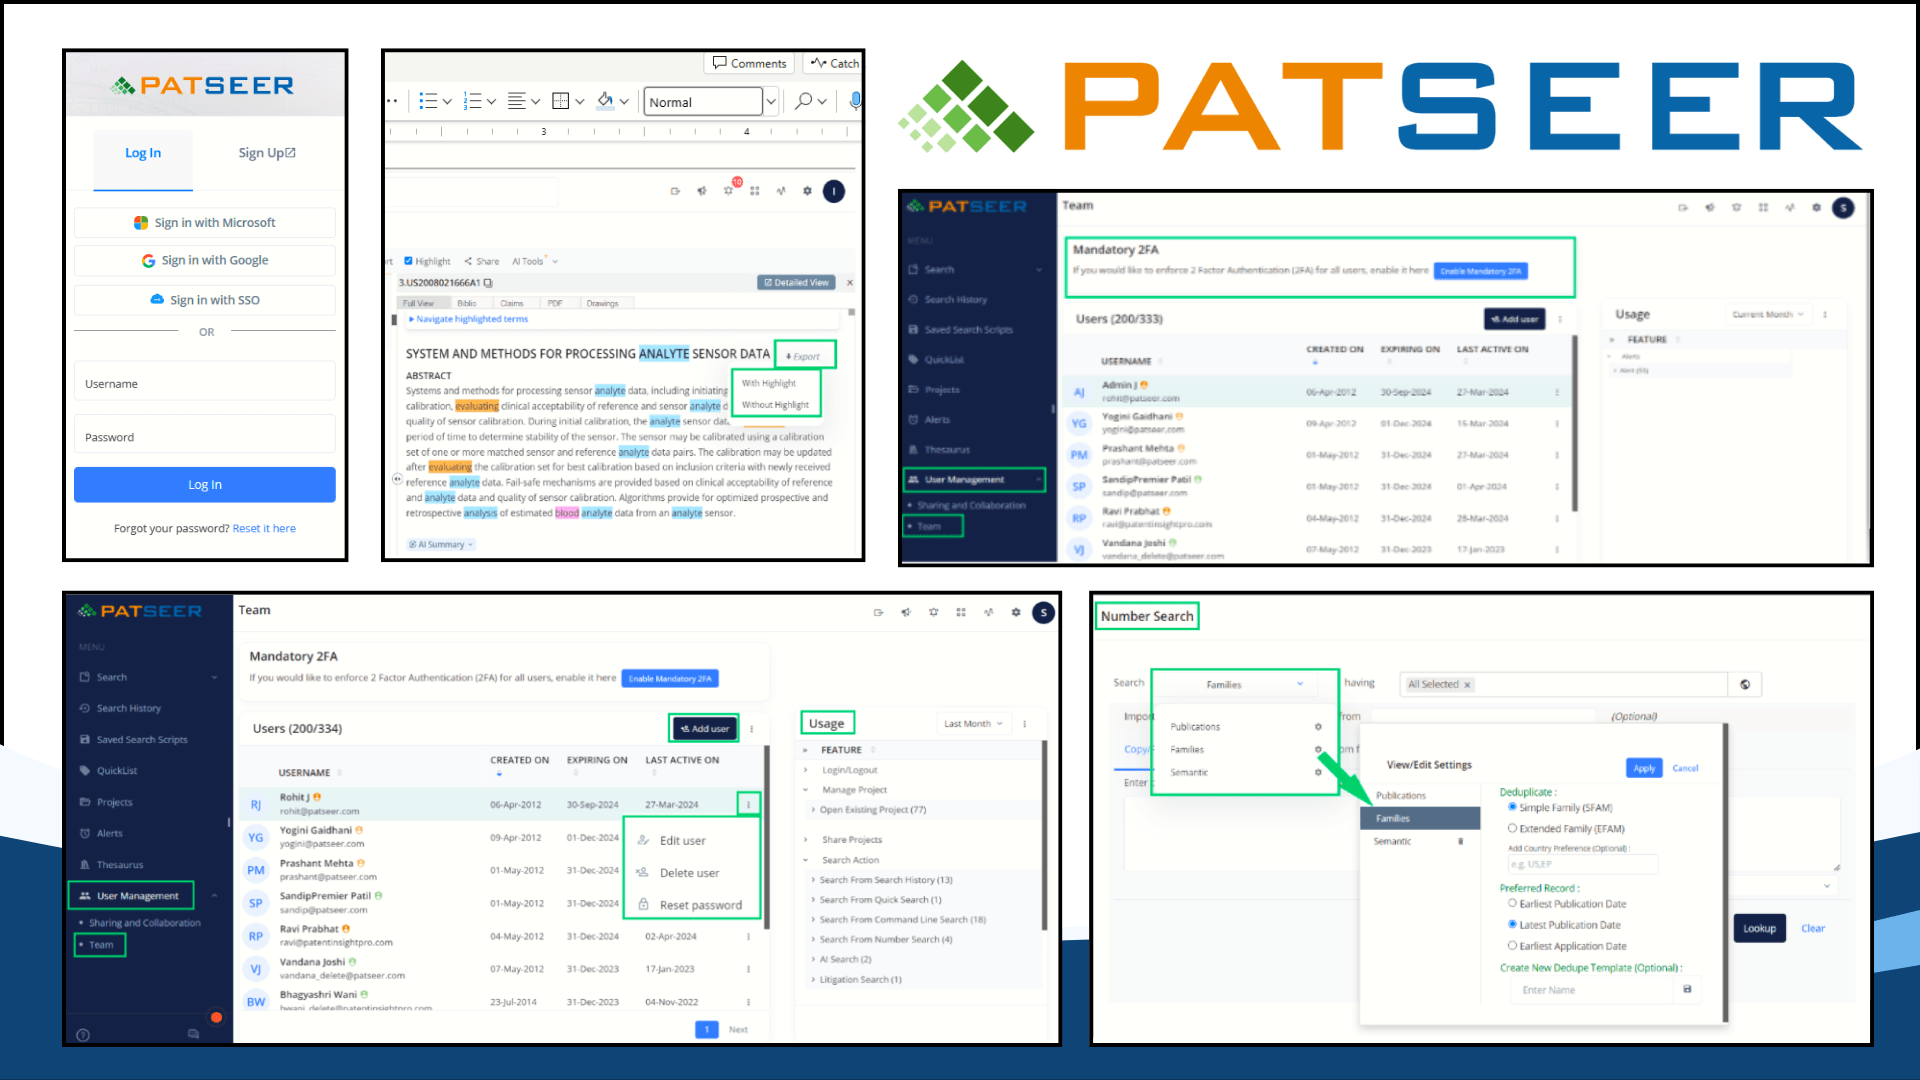
Task: Choose Earliest Application Date radio option
Action: (1512, 945)
